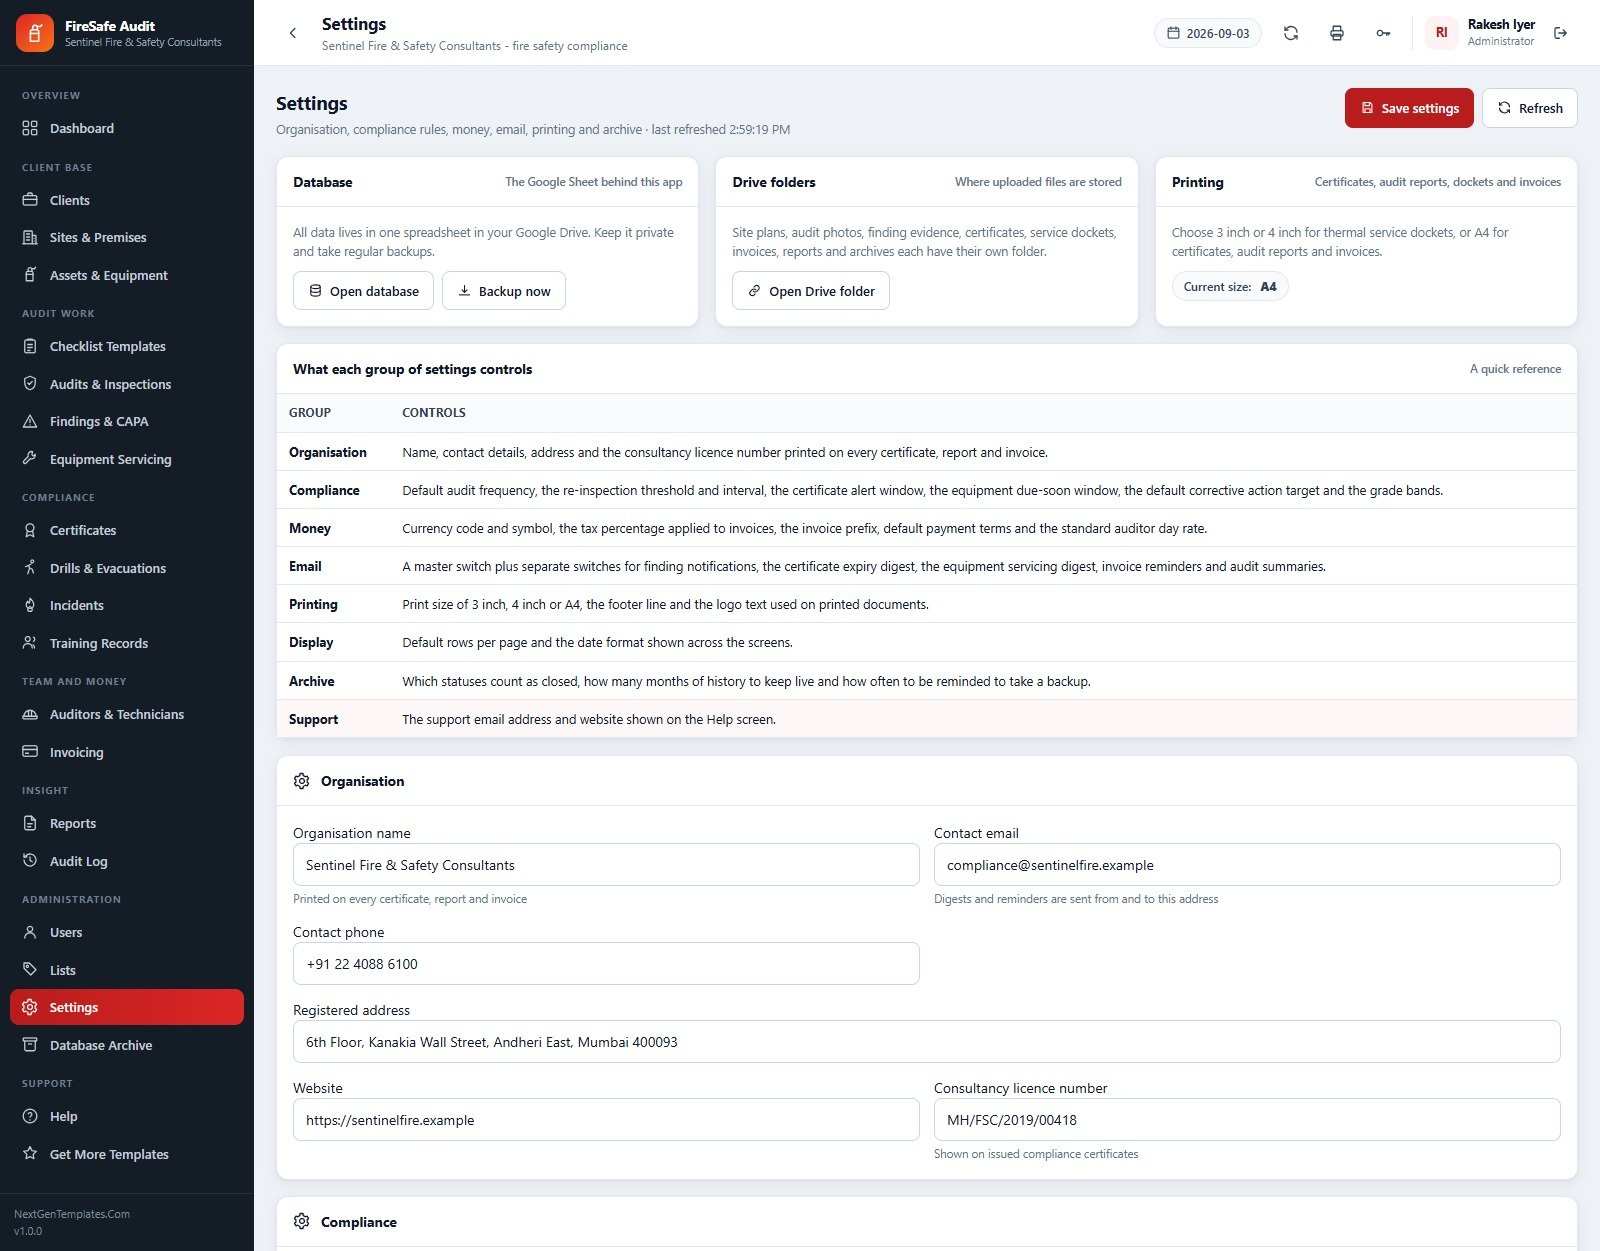1600x1251 pixels.
Task: Click the Open database button
Action: pos(364,291)
